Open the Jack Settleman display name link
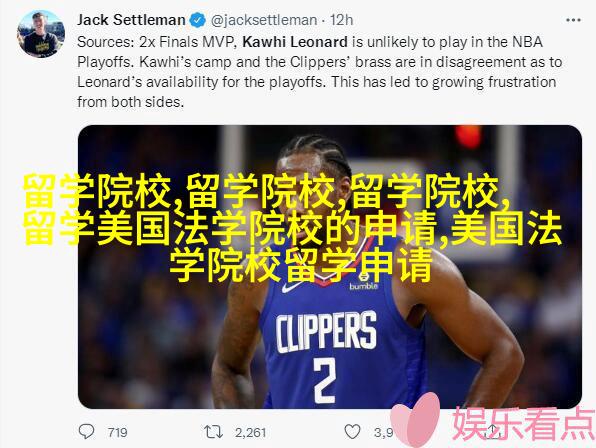 pos(131,20)
